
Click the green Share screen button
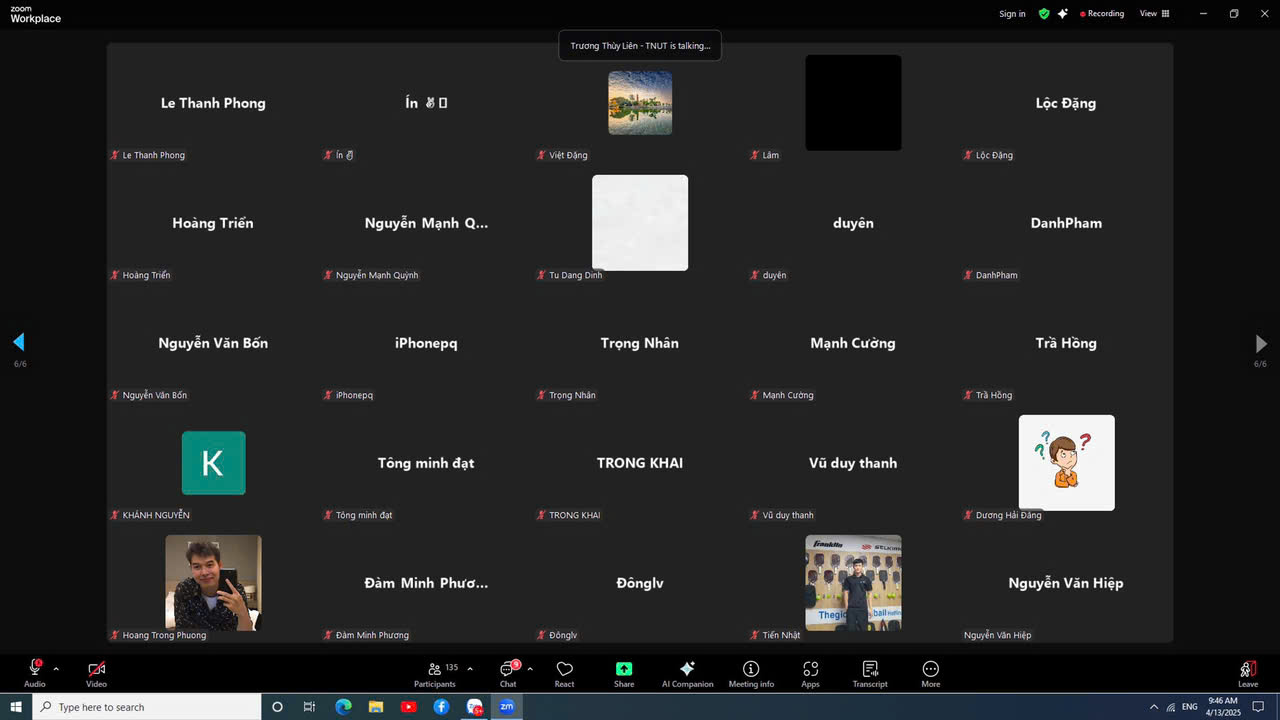click(x=624, y=673)
